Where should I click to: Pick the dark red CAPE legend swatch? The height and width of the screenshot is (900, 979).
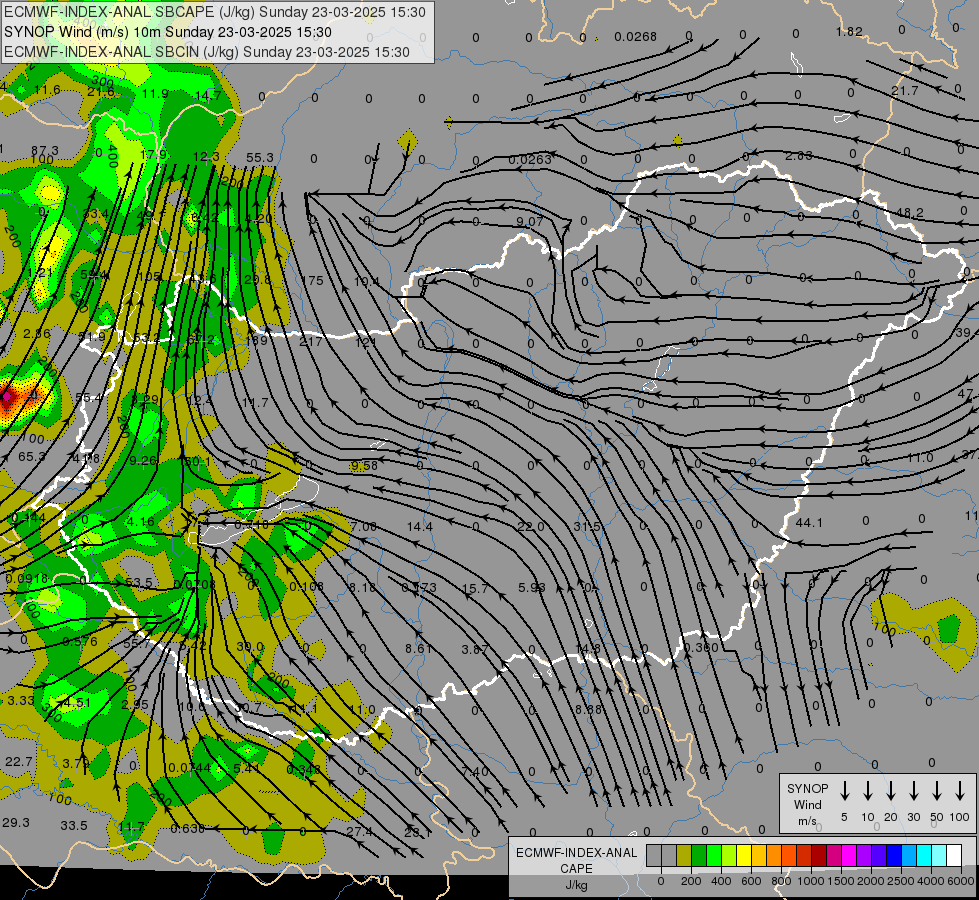click(819, 856)
